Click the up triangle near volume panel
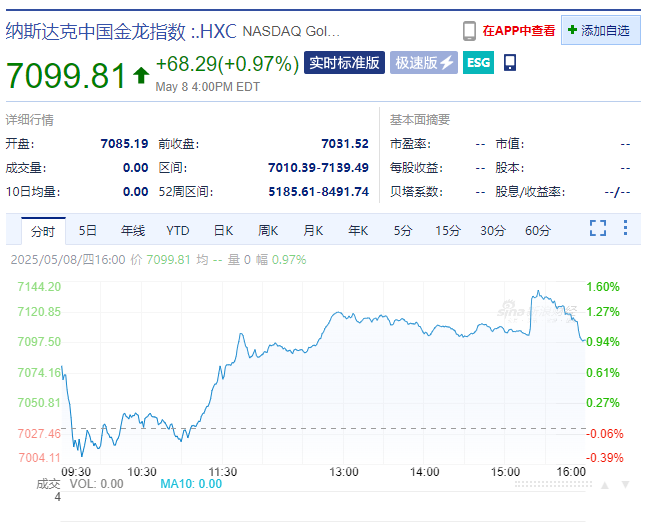 pos(604,485)
